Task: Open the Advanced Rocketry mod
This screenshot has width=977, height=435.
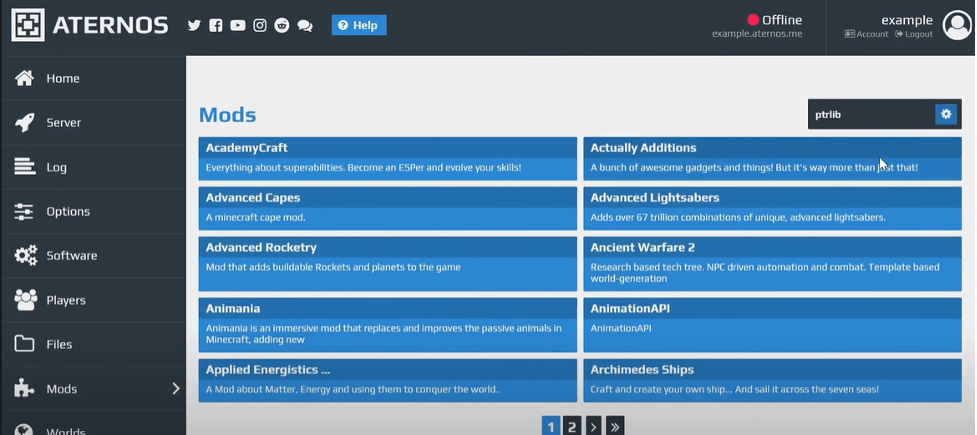Action: [x=388, y=264]
